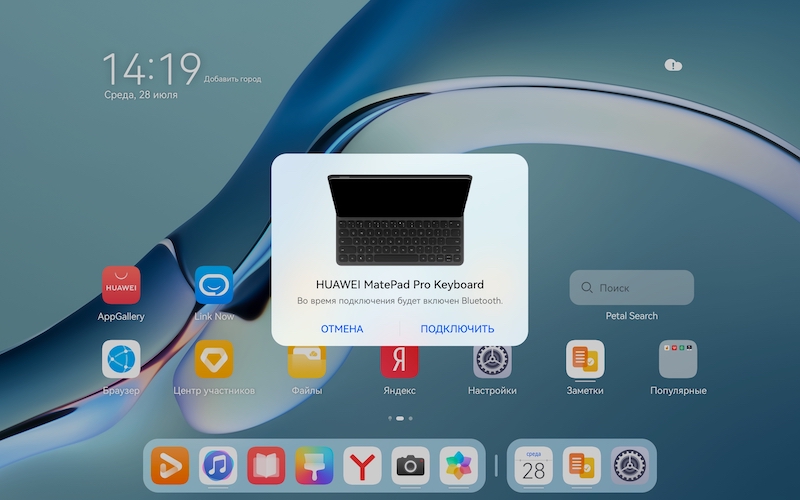Launch the Themes paintbrush app in dock
The image size is (800, 500).
tap(314, 465)
